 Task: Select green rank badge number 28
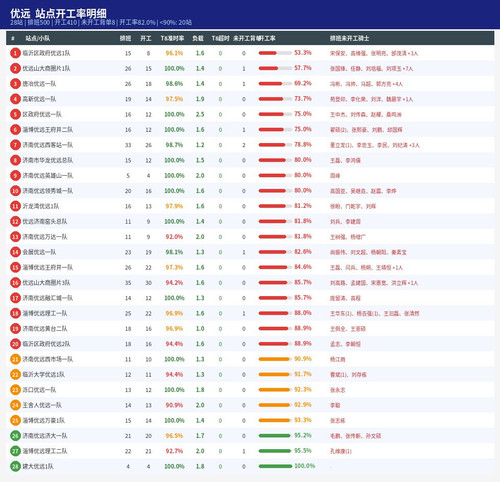pos(15,467)
